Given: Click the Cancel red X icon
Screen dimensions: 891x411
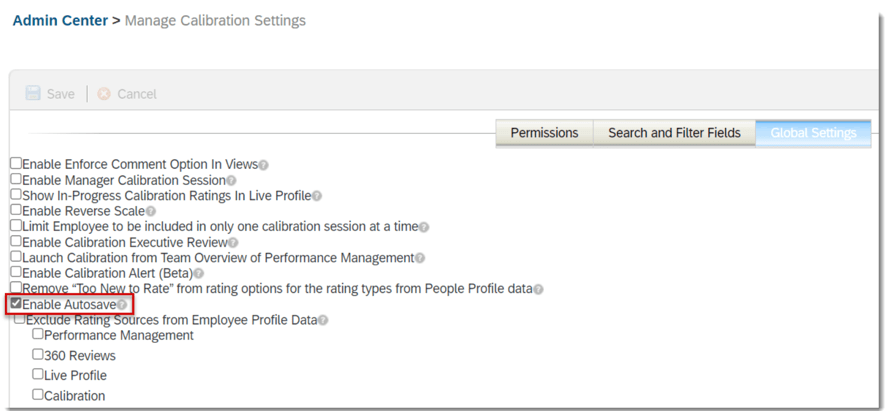Looking at the screenshot, I should (x=104, y=94).
